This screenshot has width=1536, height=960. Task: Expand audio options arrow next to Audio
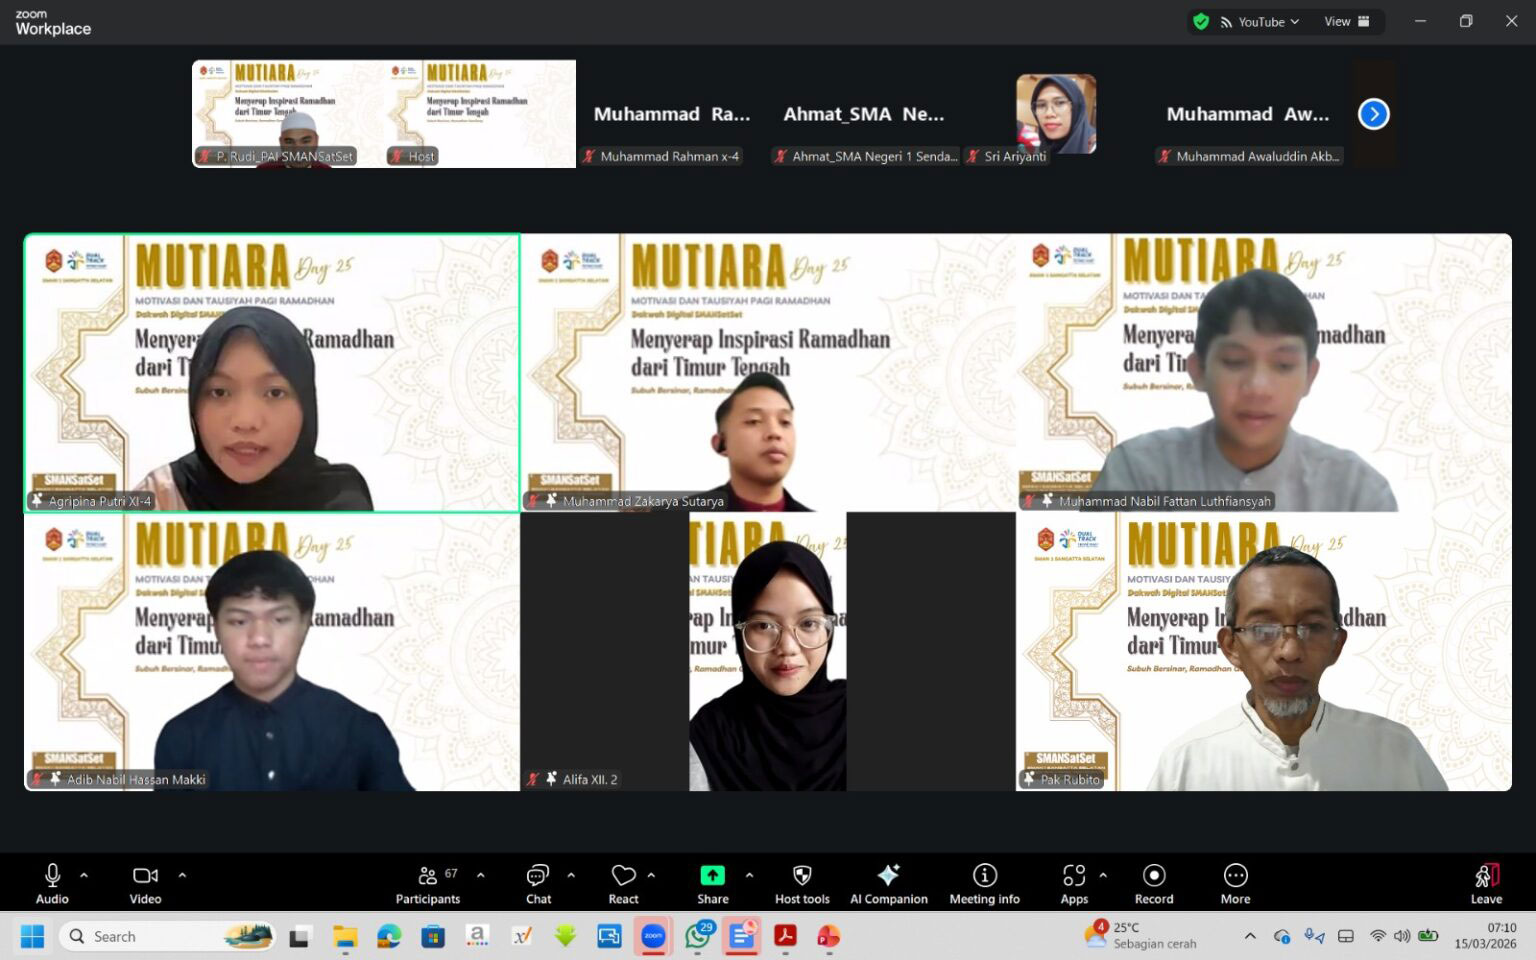pyautogui.click(x=84, y=875)
